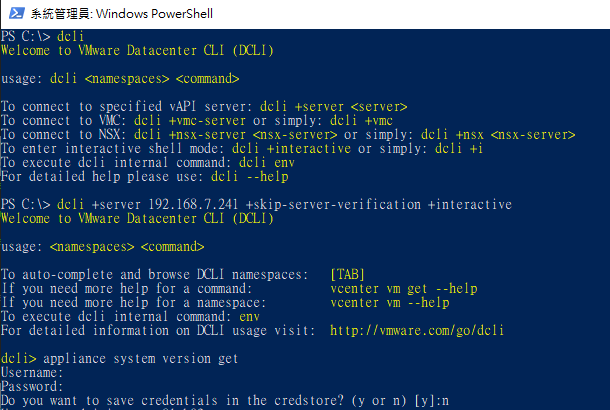610x410 pixels.
Task: Click the Password: prompt line
Action: click(32, 387)
